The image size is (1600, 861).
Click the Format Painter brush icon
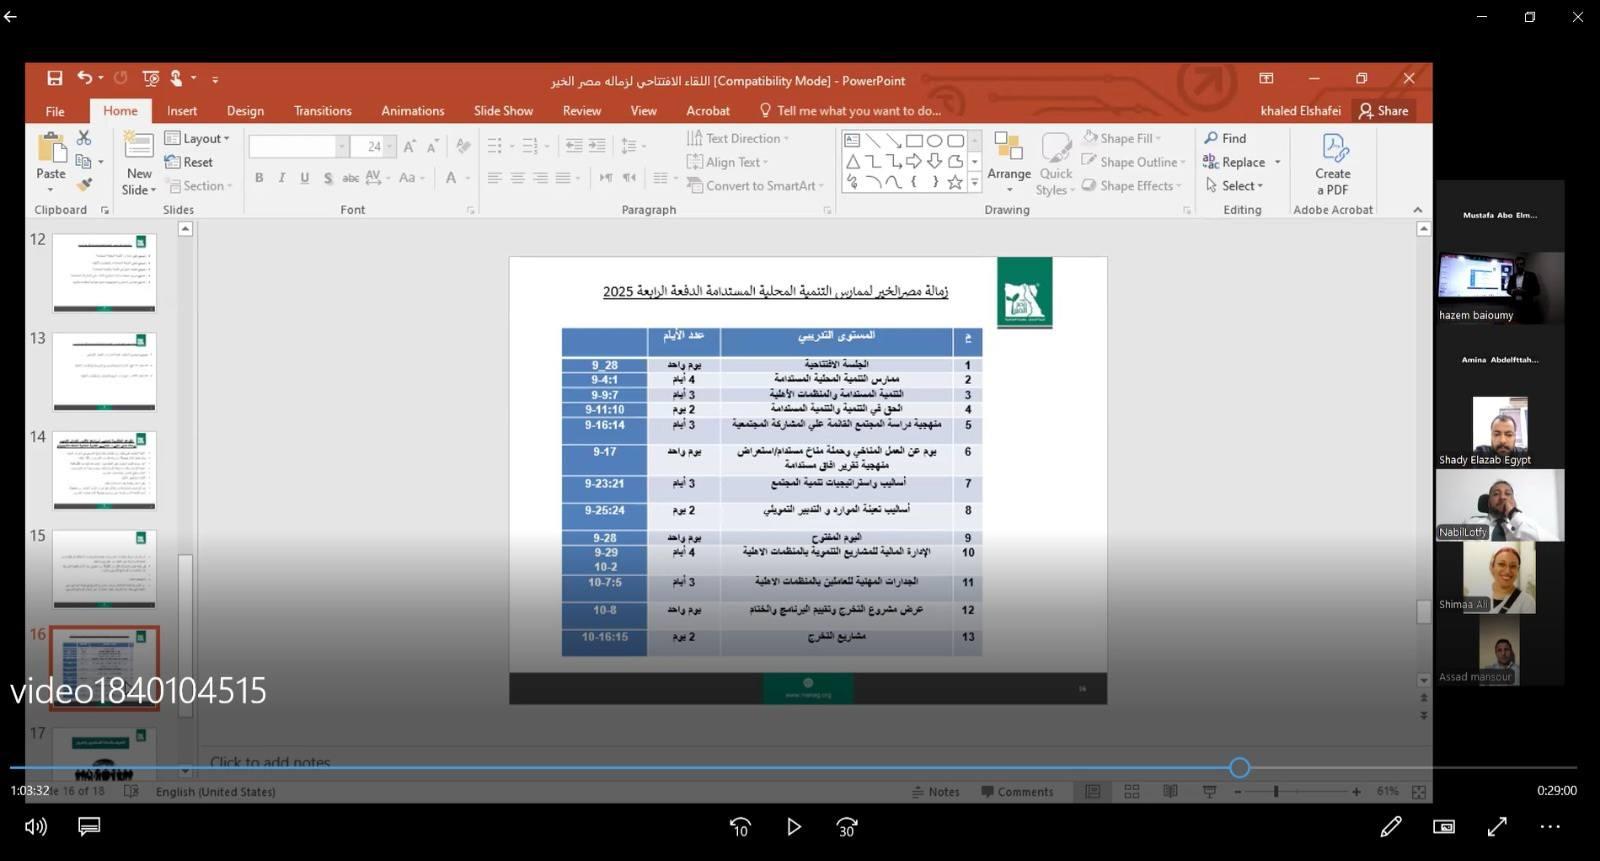(84, 184)
